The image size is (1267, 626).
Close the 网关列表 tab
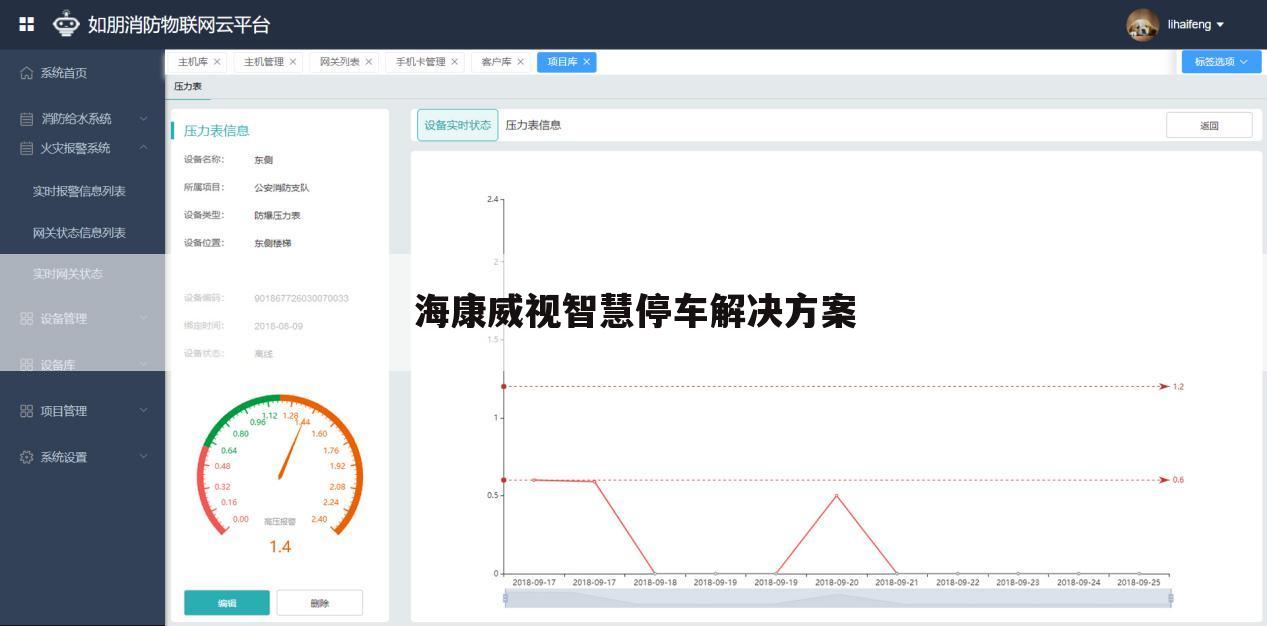tap(368, 62)
